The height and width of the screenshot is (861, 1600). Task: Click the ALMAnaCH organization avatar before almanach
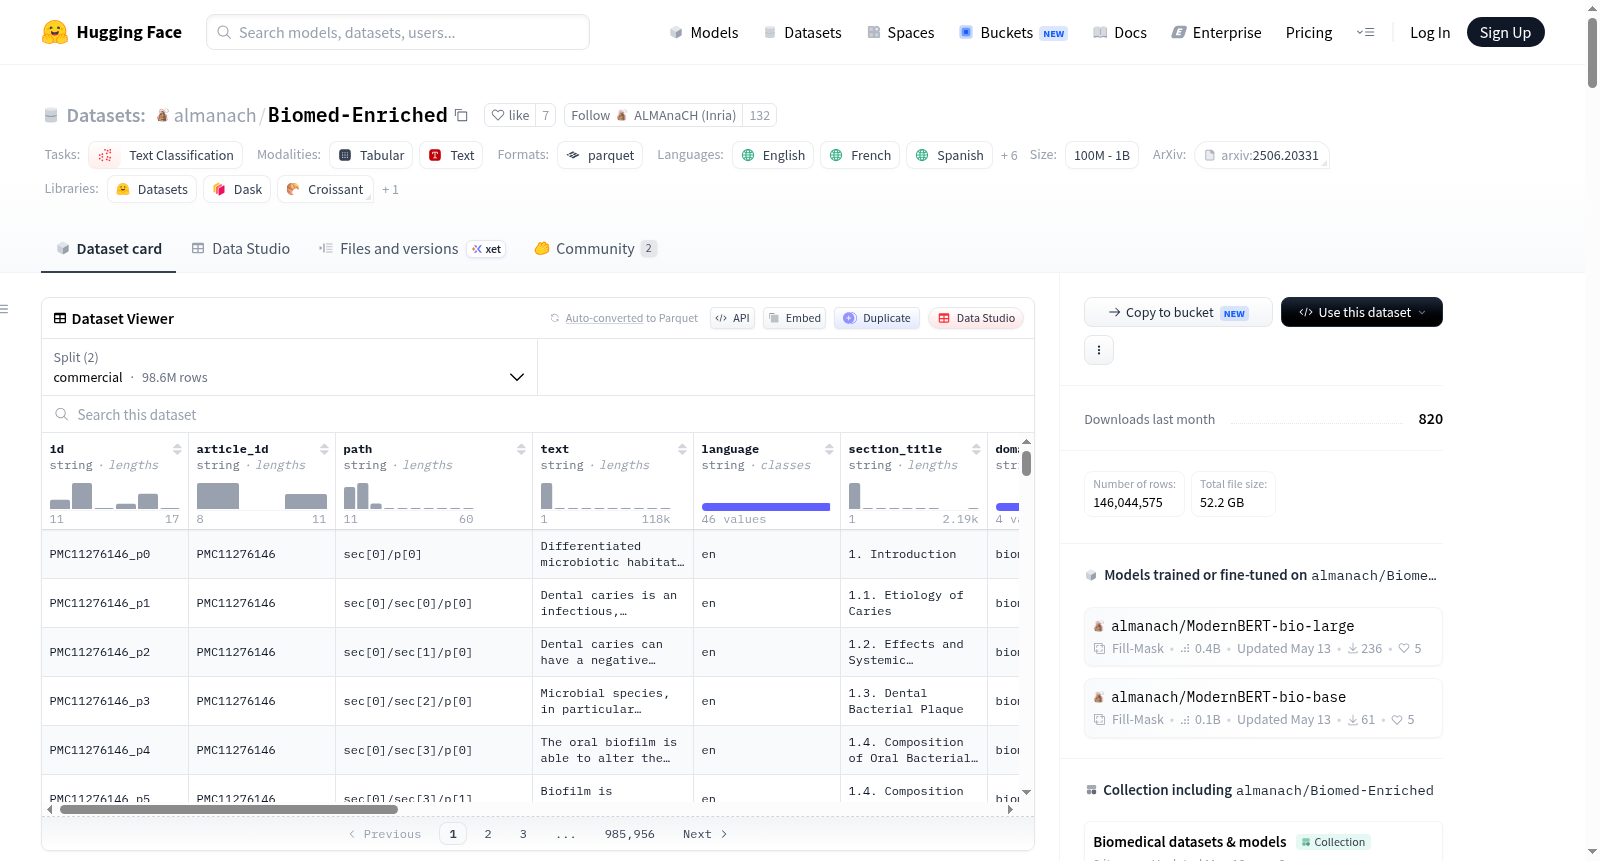pos(162,116)
